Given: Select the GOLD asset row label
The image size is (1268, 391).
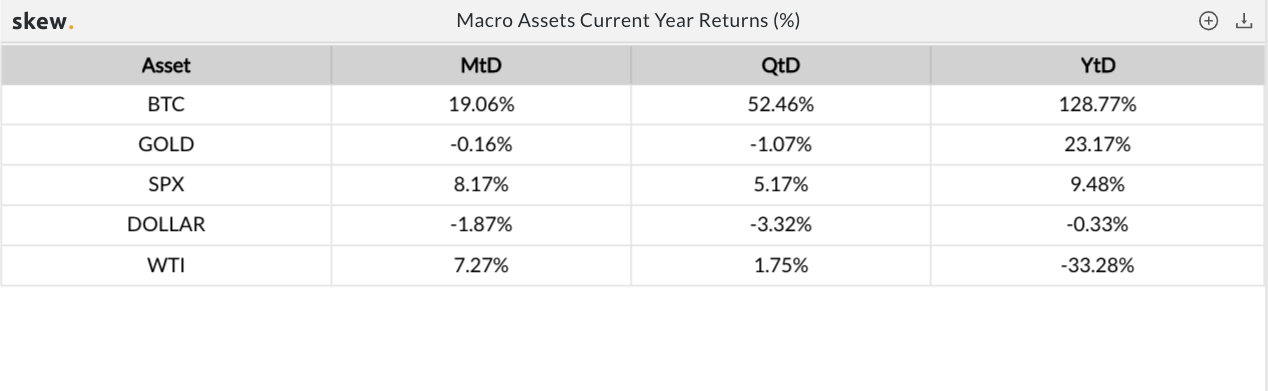Looking at the screenshot, I should tap(166, 145).
